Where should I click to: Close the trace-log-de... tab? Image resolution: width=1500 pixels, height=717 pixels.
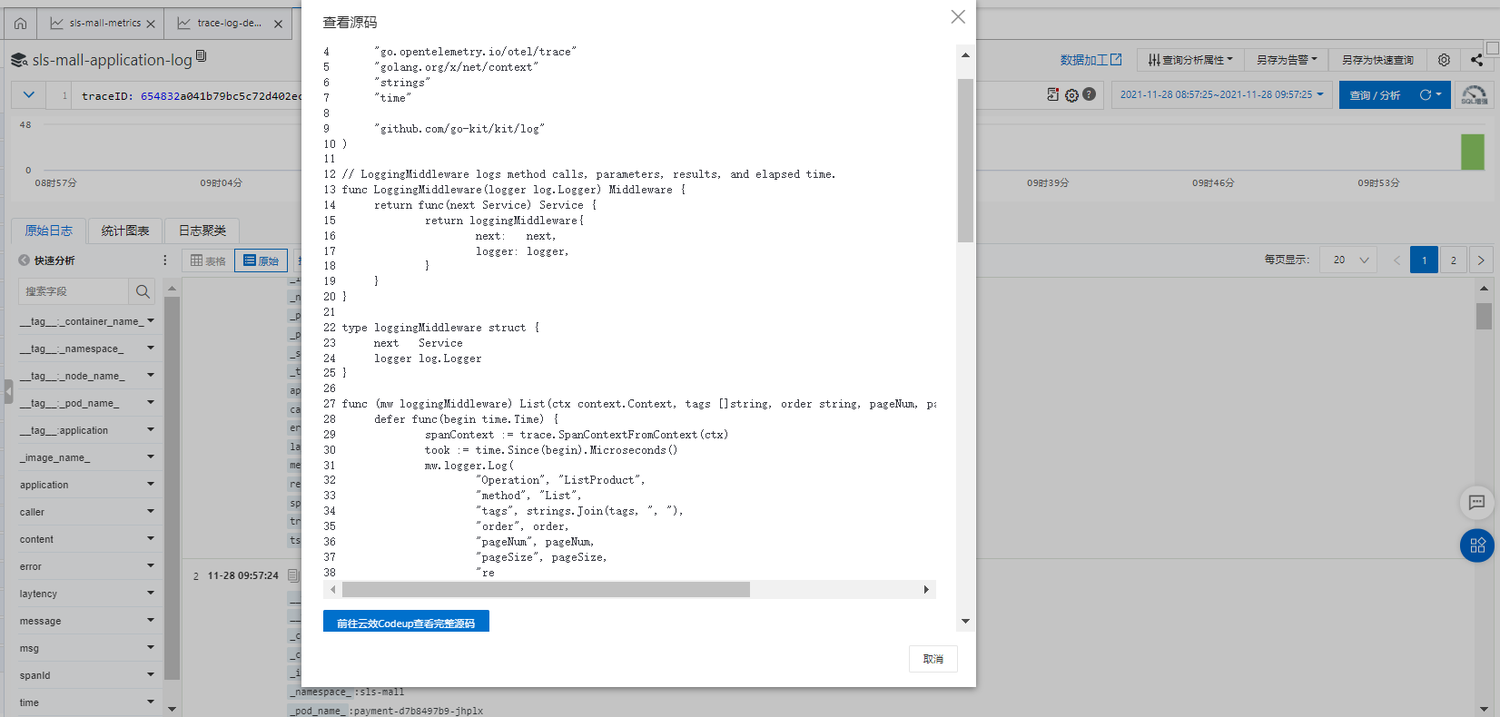[277, 23]
